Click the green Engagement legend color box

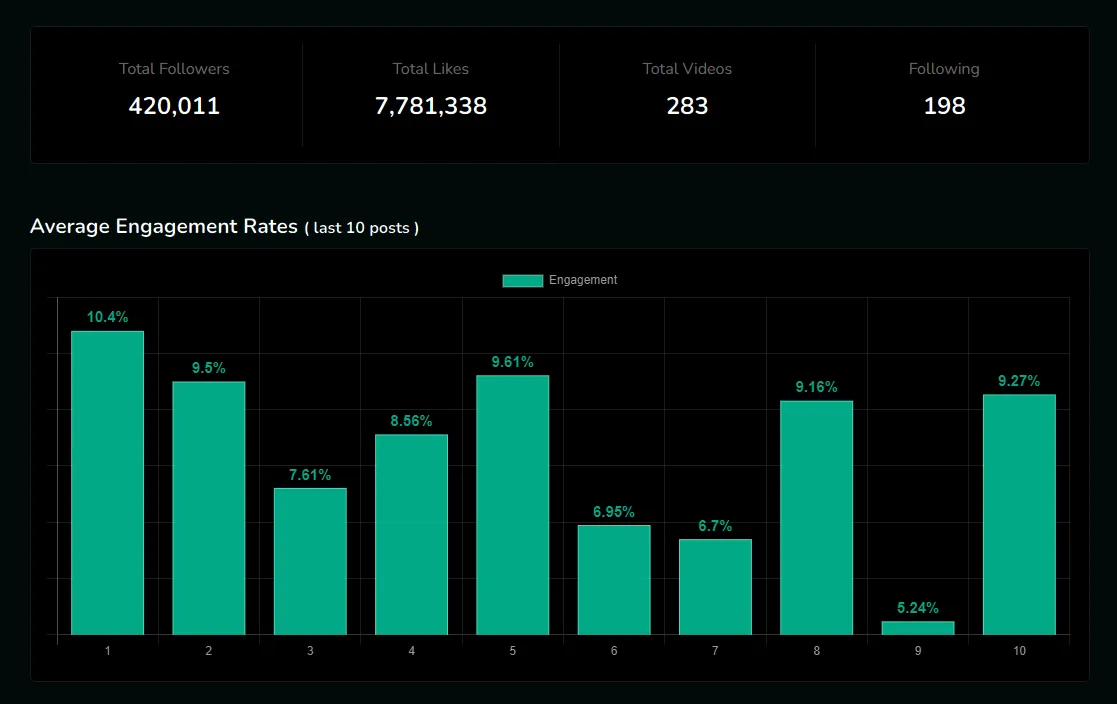click(522, 281)
